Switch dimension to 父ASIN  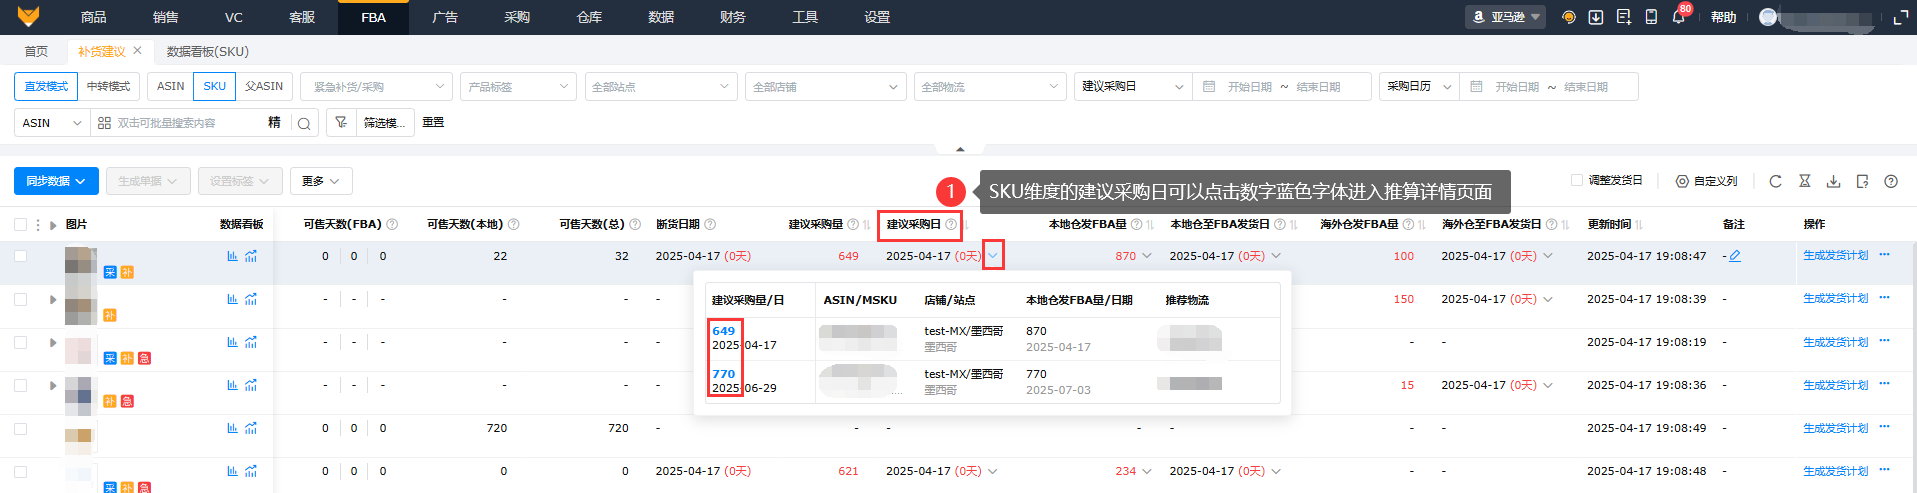(x=264, y=86)
